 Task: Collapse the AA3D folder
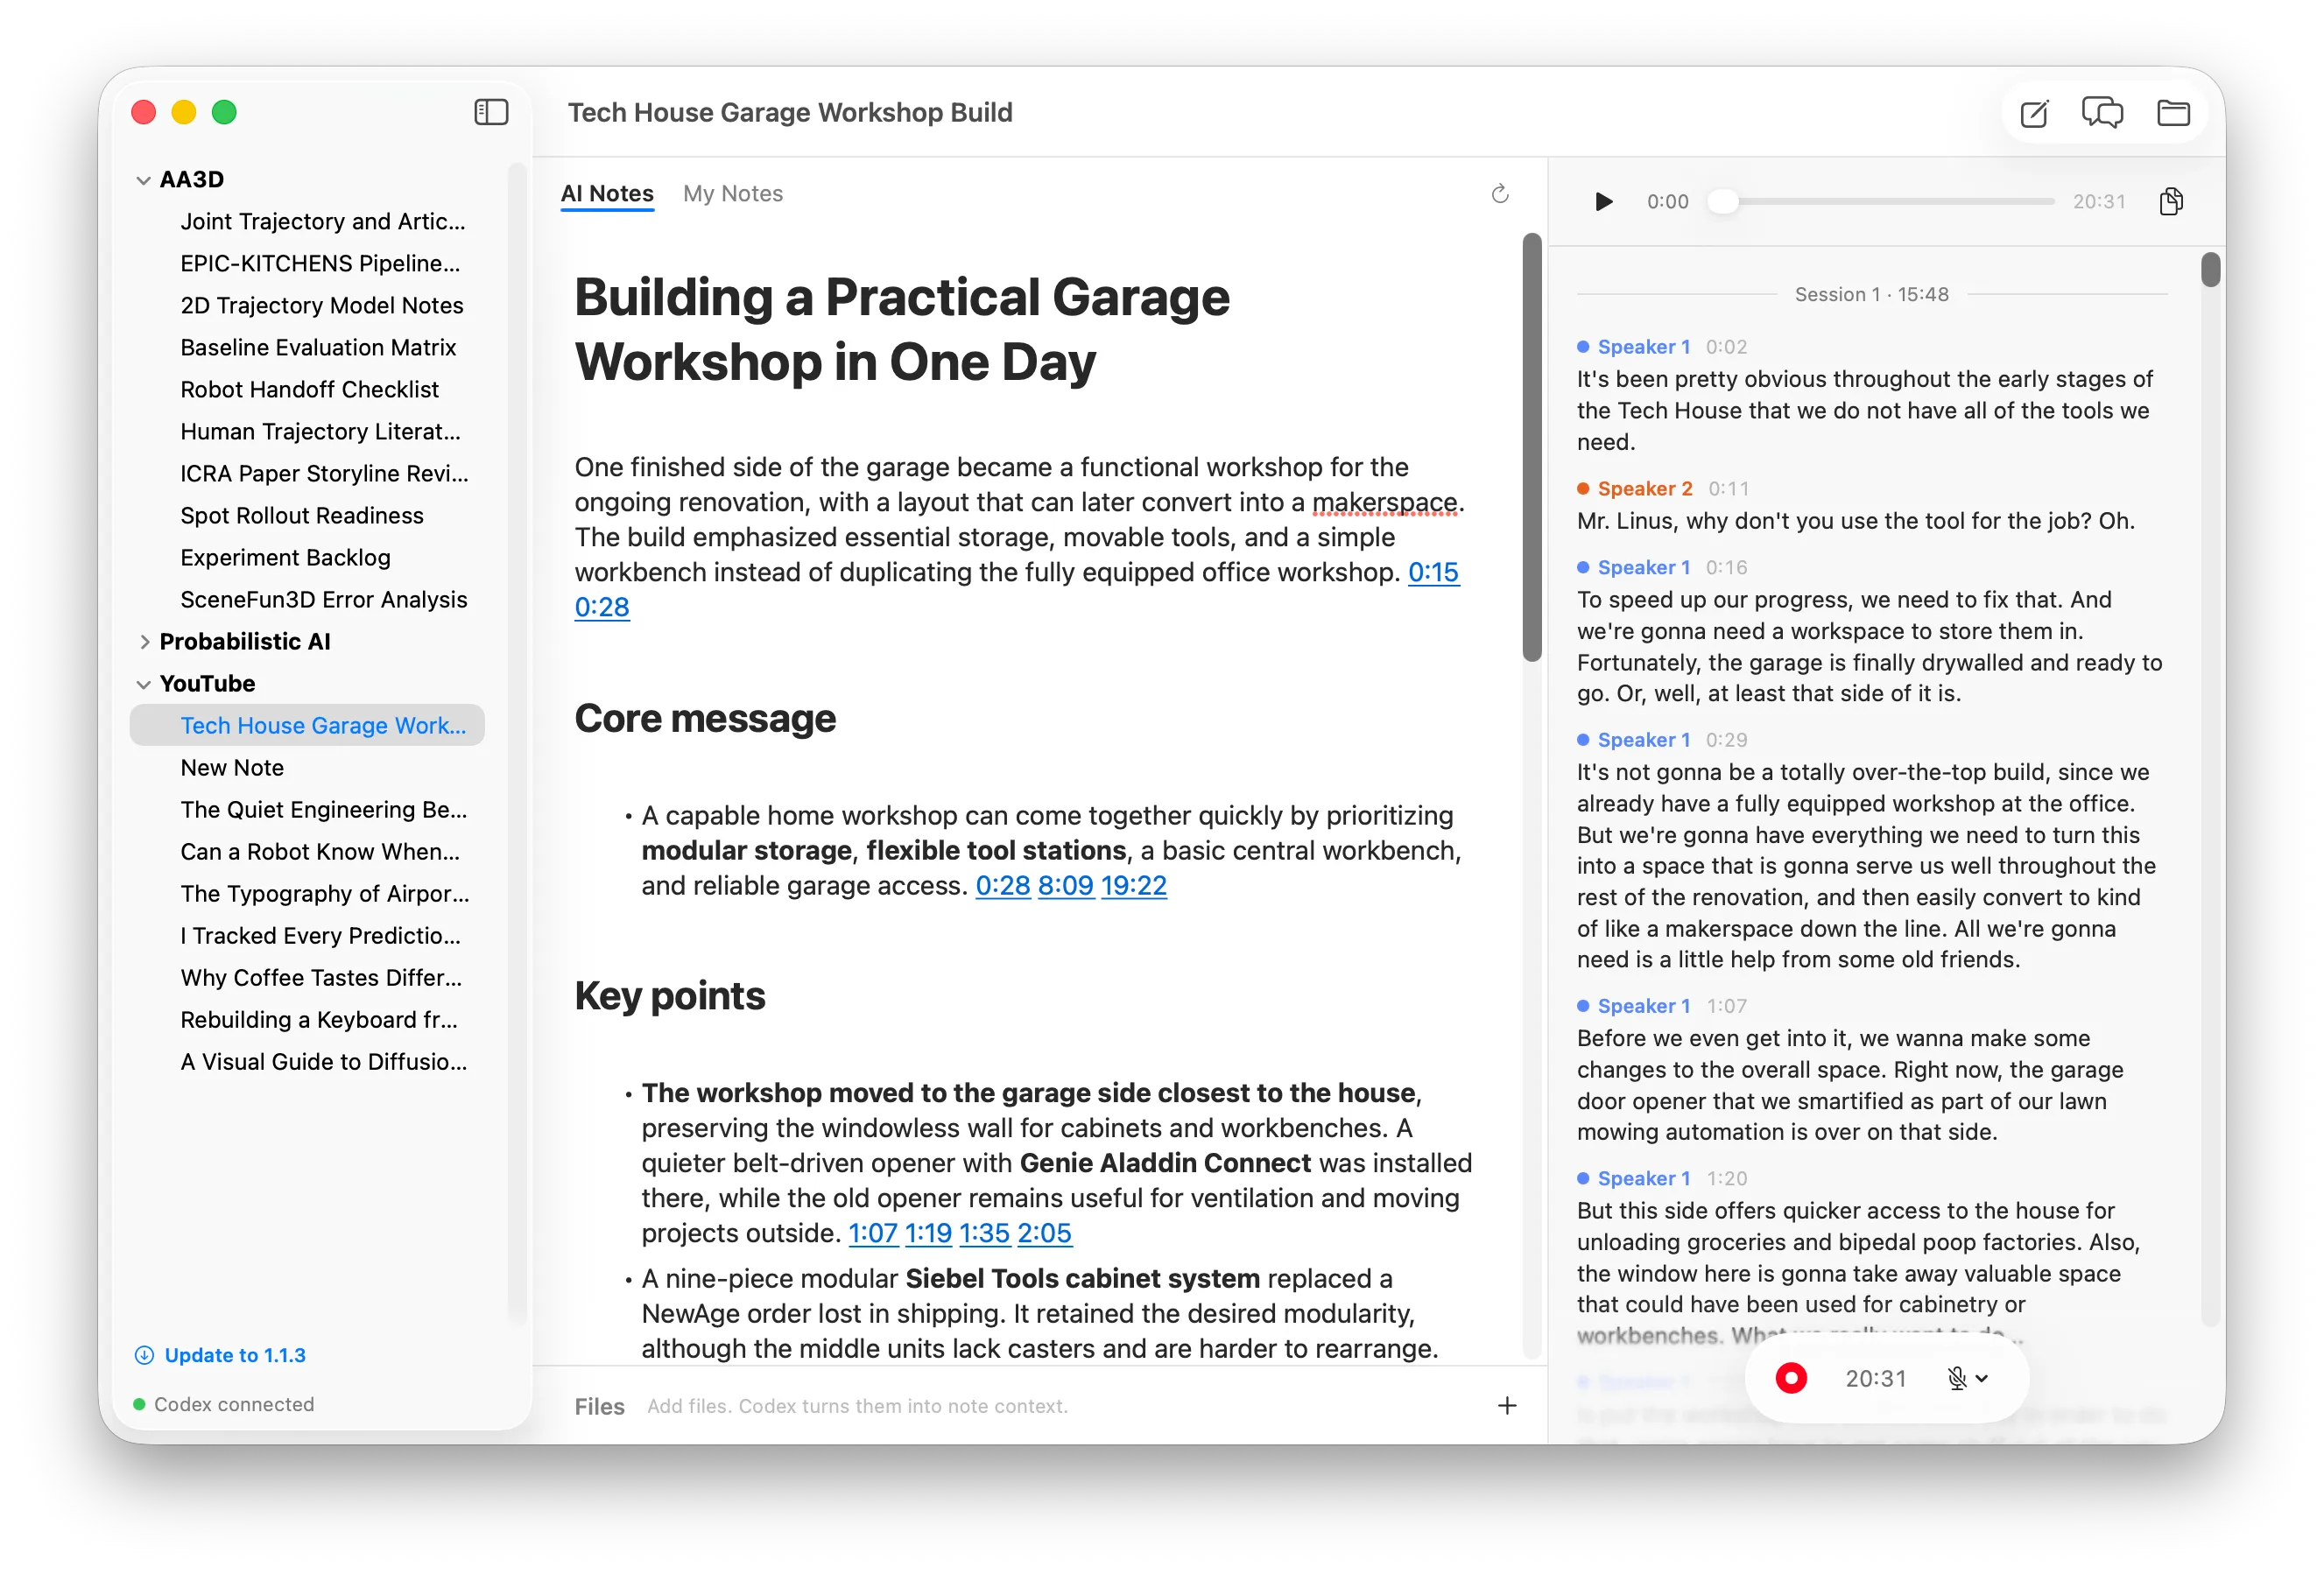[144, 180]
